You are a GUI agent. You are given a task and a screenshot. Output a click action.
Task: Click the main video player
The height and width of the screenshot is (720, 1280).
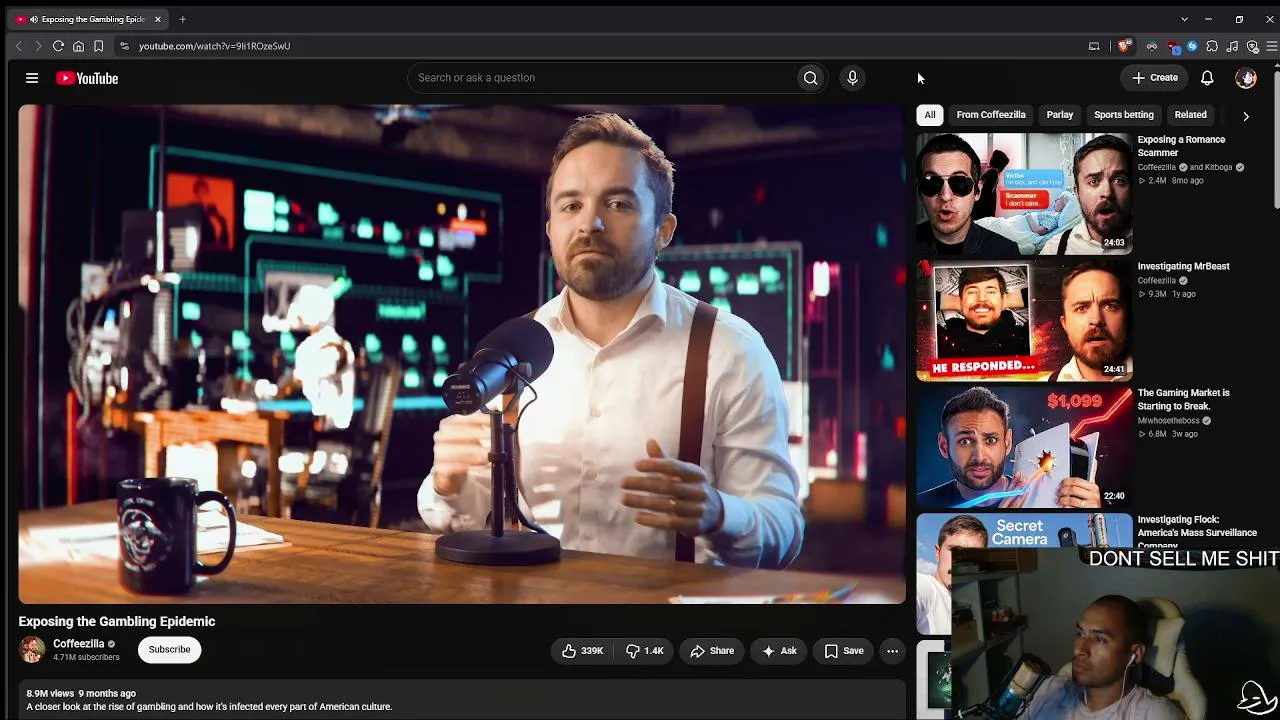[x=462, y=354]
